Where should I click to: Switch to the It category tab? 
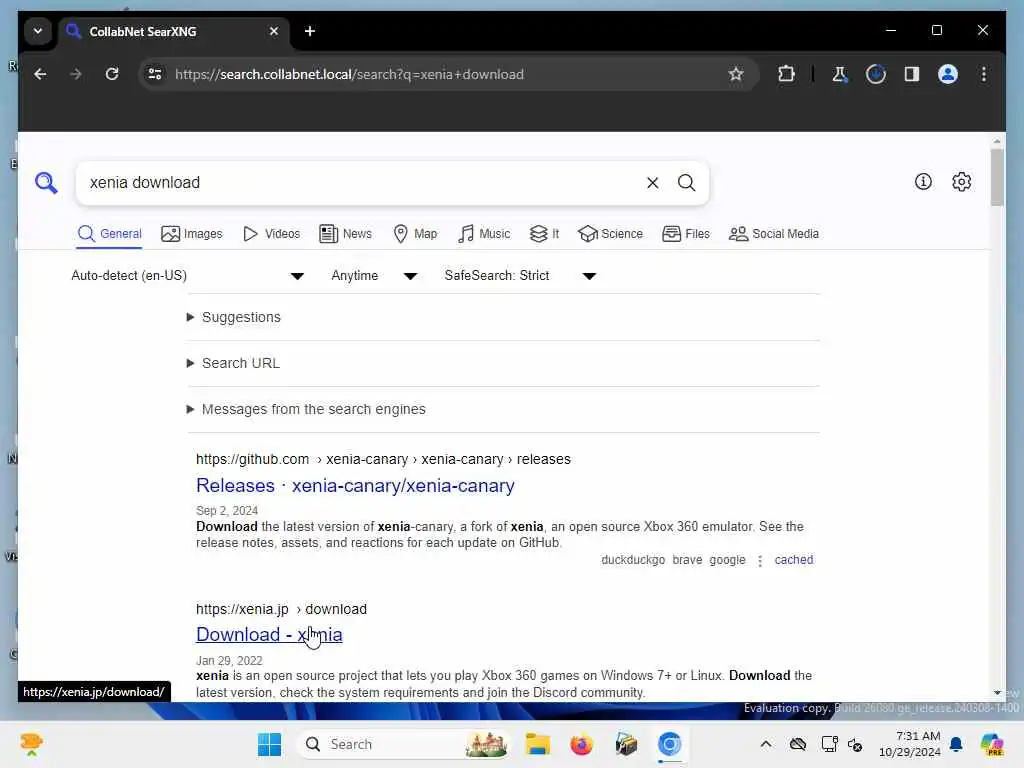[544, 234]
